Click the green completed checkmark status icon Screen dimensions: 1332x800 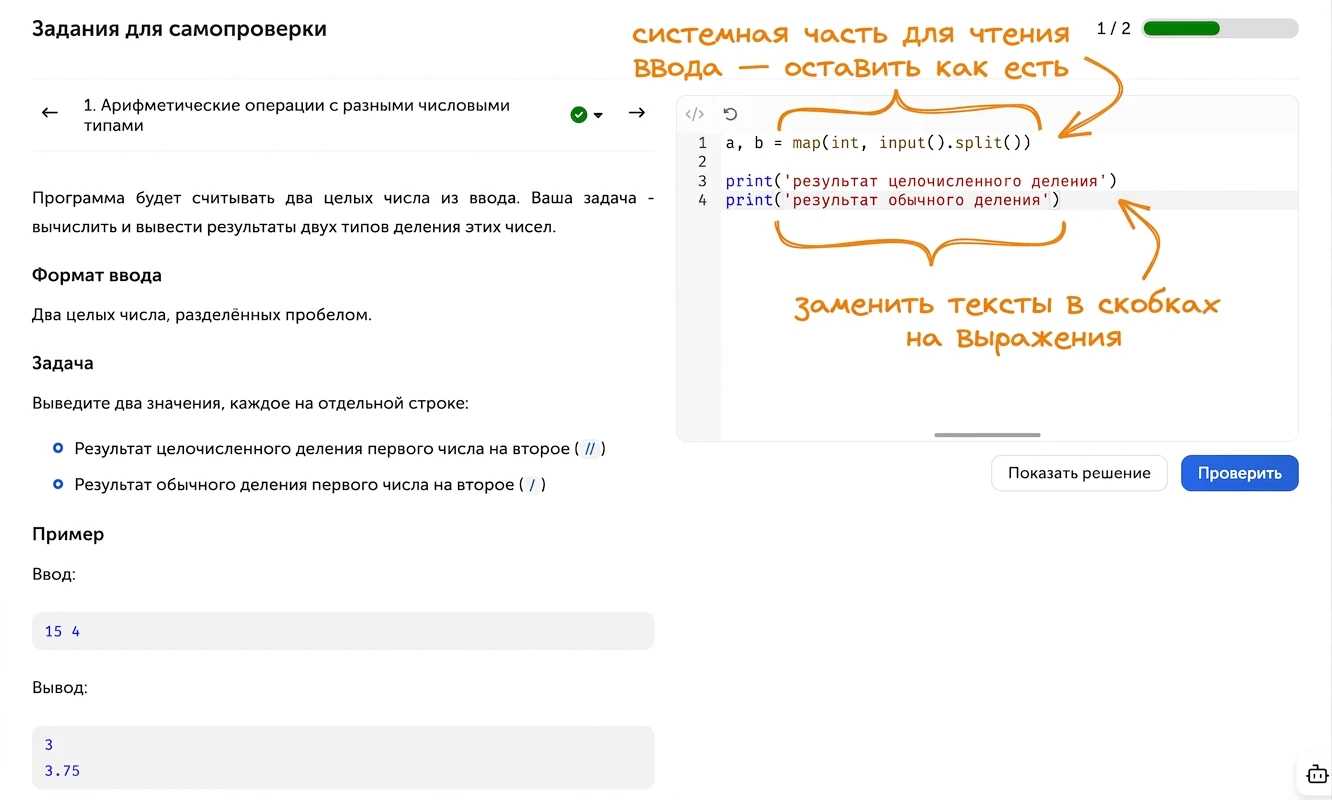tap(578, 115)
